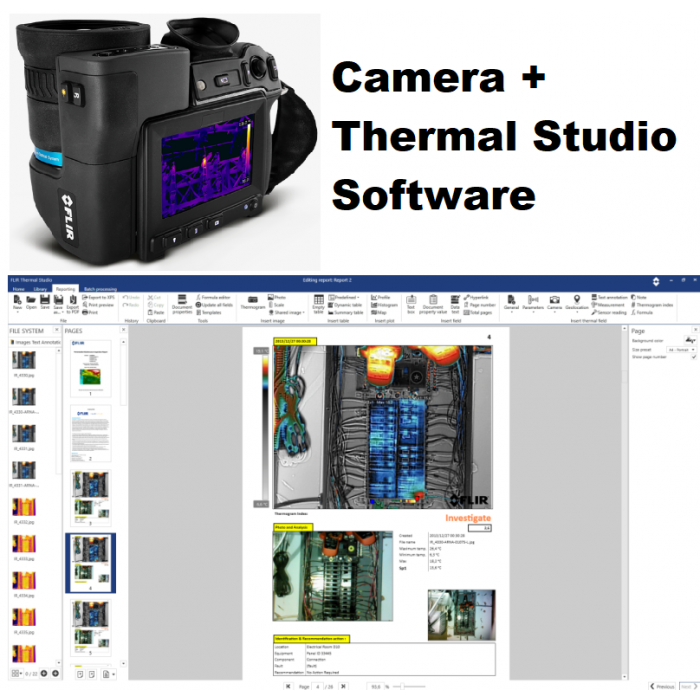This screenshot has width=700, height=700.
Task: Expand the Save as dropdown arrow
Action: pos(62,312)
